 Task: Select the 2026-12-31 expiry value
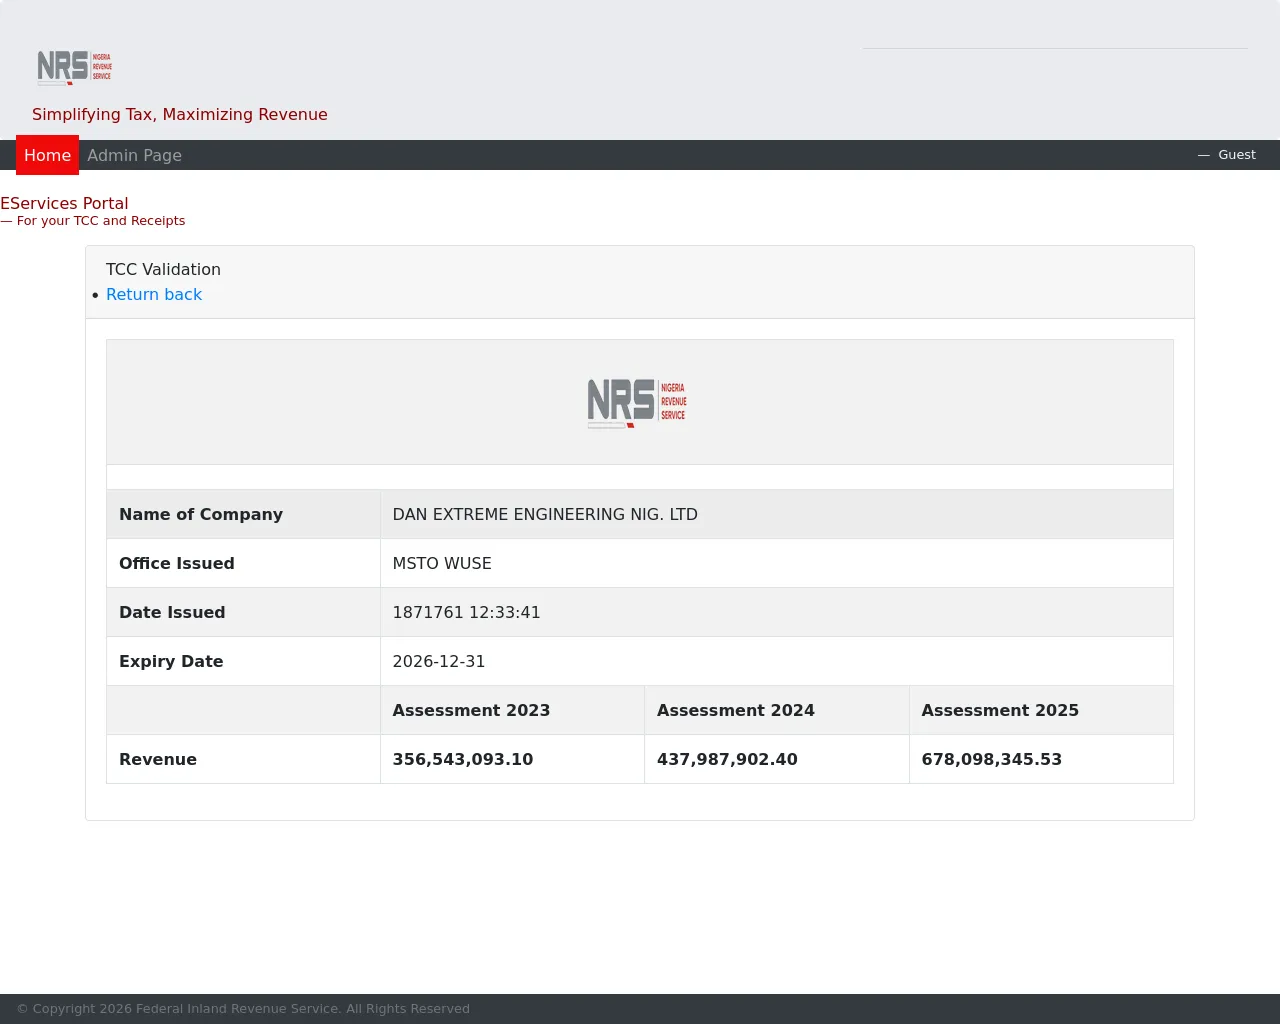439,661
